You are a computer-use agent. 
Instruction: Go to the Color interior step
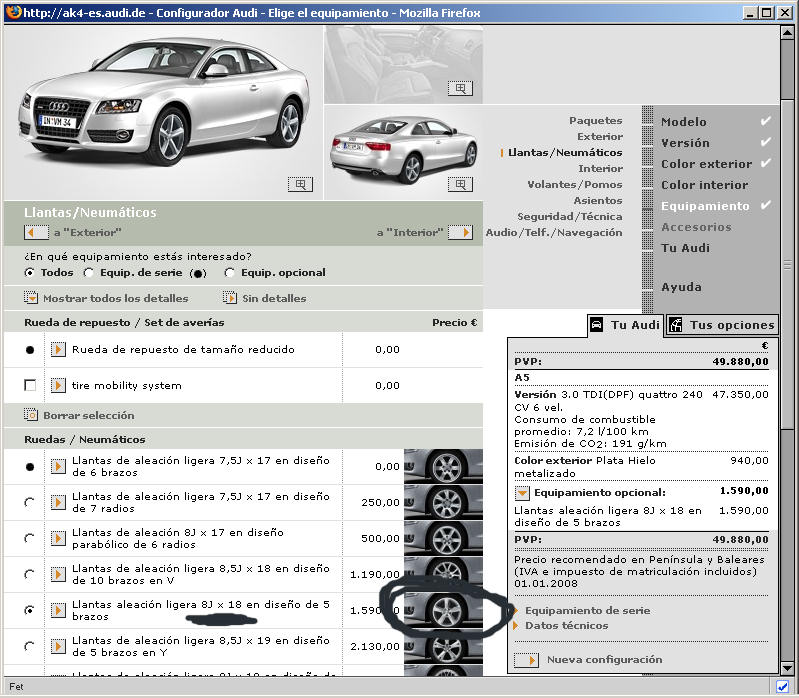[x=704, y=185]
